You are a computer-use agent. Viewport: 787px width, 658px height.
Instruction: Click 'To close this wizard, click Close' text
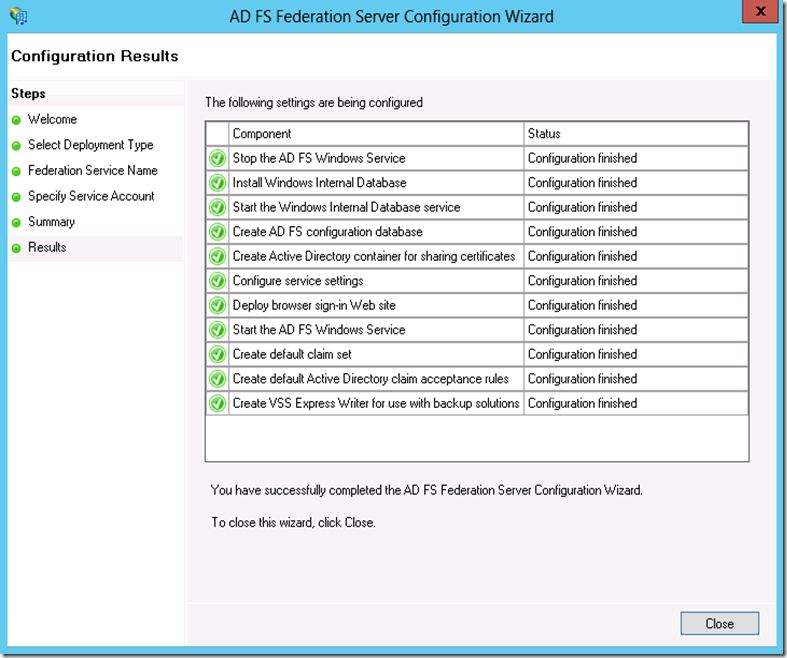click(x=293, y=522)
